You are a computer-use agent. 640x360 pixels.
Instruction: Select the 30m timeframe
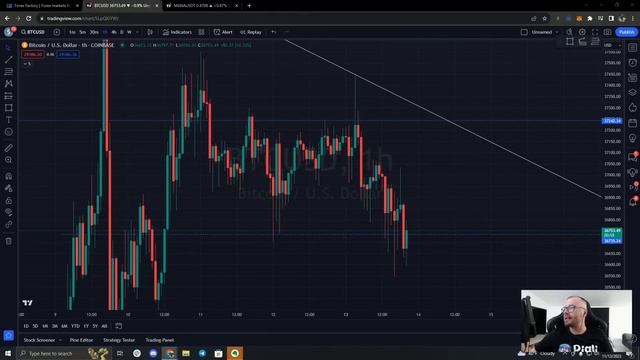(x=94, y=32)
